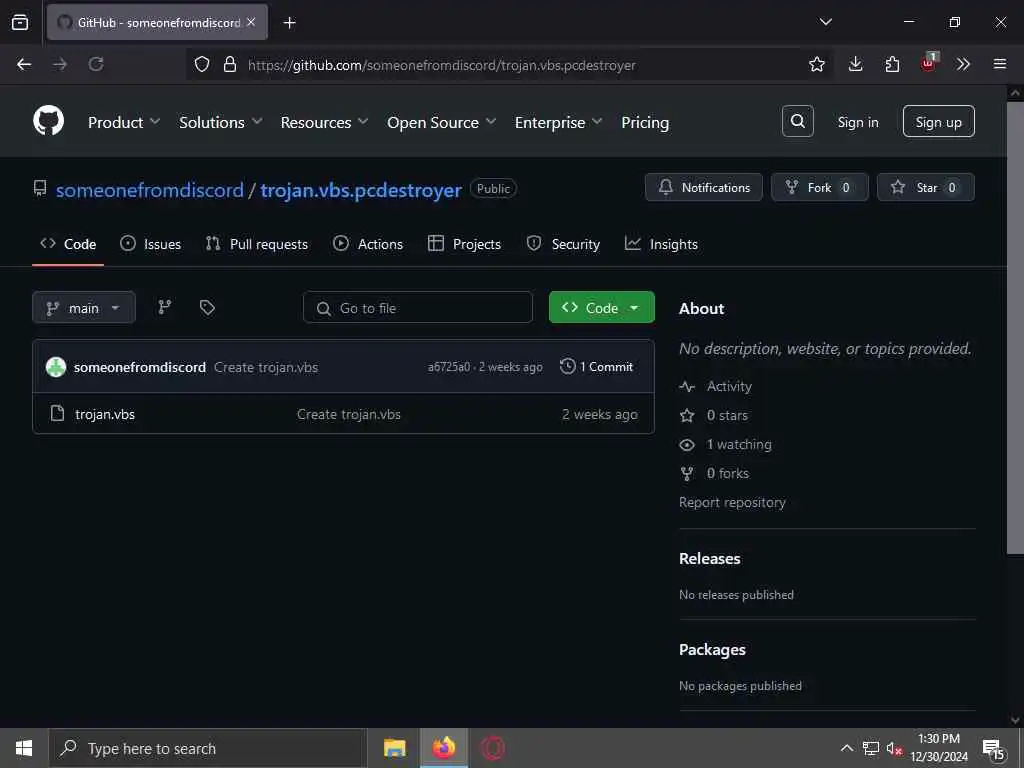This screenshot has width=1024, height=768.
Task: Open the someonefromdiscord owner link
Action: pos(150,190)
